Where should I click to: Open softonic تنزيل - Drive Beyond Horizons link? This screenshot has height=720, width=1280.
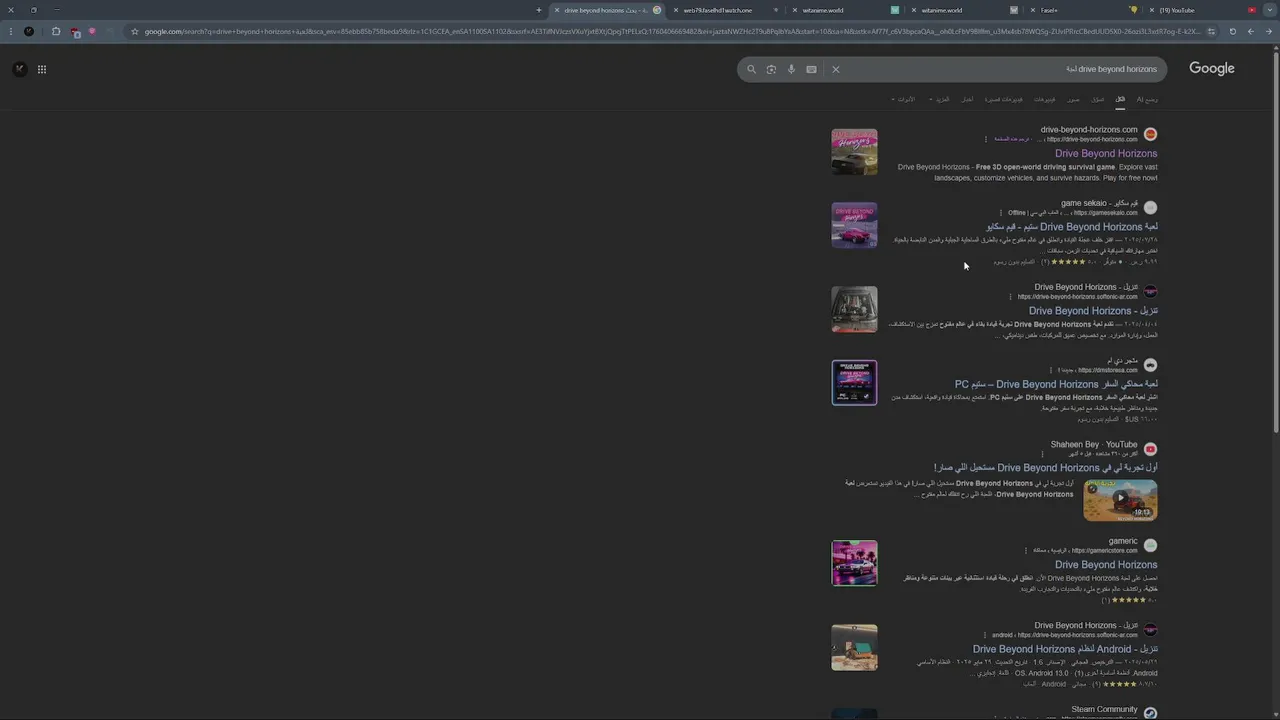coord(1093,311)
